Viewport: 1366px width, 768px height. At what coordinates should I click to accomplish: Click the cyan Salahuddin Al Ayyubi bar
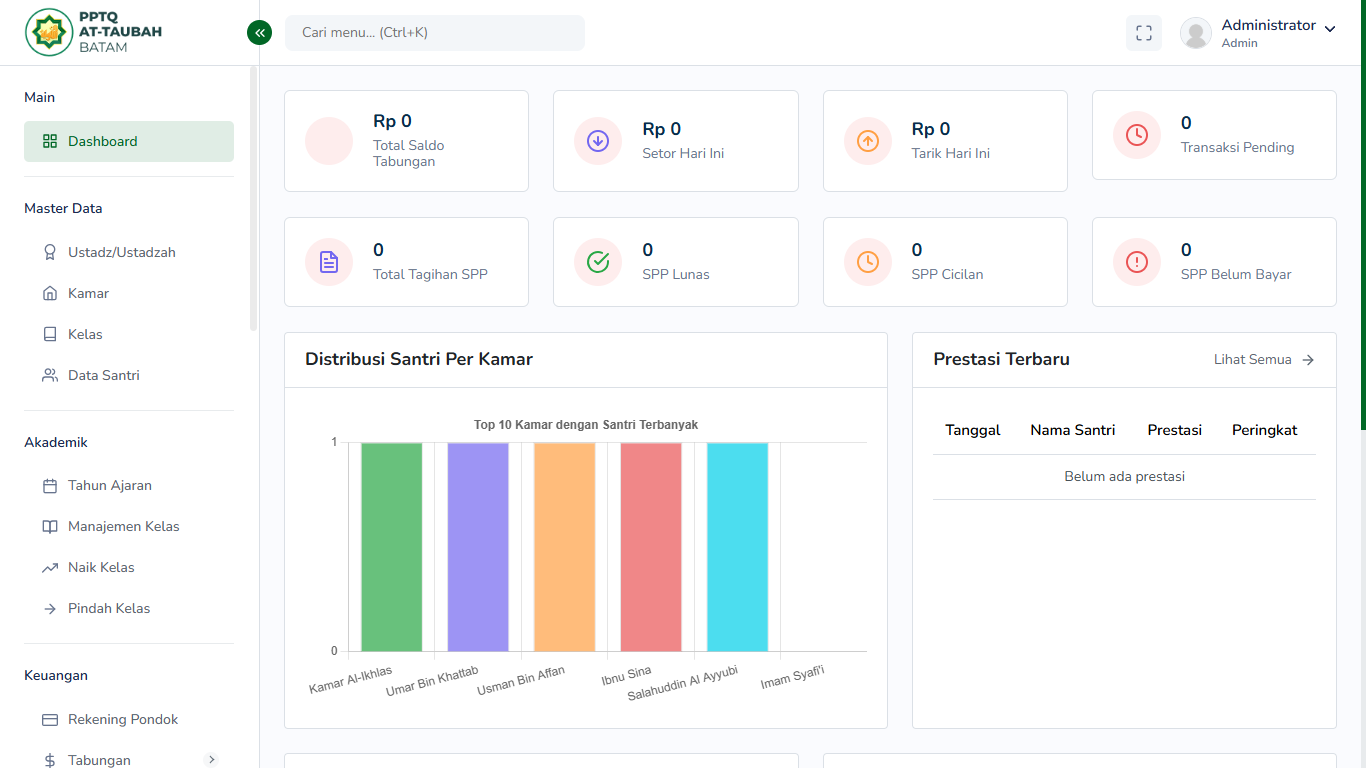(737, 547)
